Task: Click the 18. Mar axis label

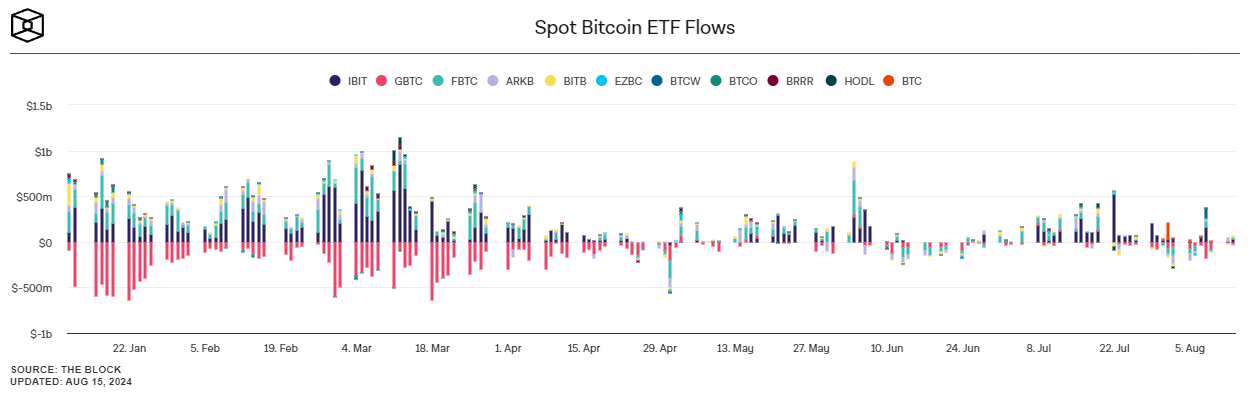Action: (433, 348)
